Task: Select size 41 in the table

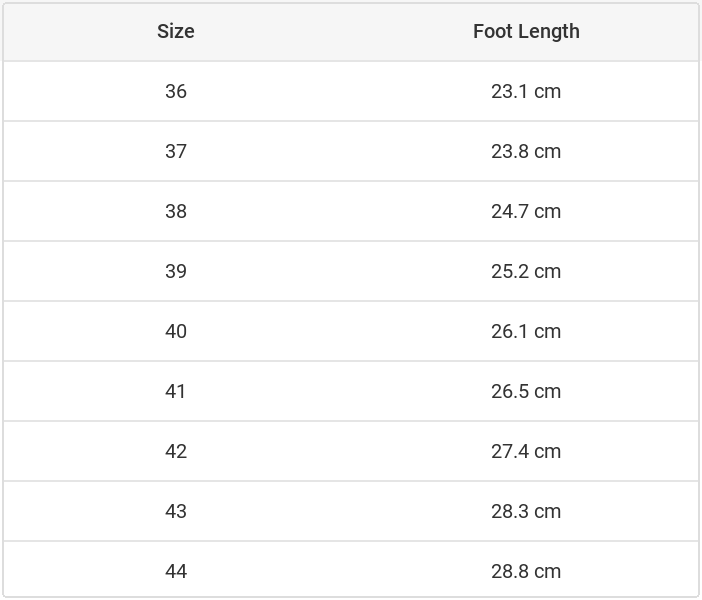Action: 176,391
